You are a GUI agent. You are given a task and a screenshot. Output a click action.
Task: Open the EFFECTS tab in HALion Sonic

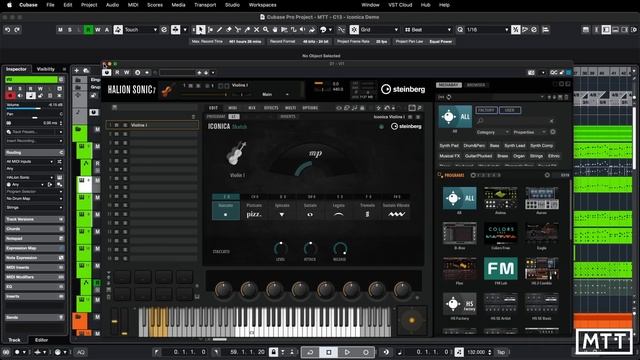point(271,108)
